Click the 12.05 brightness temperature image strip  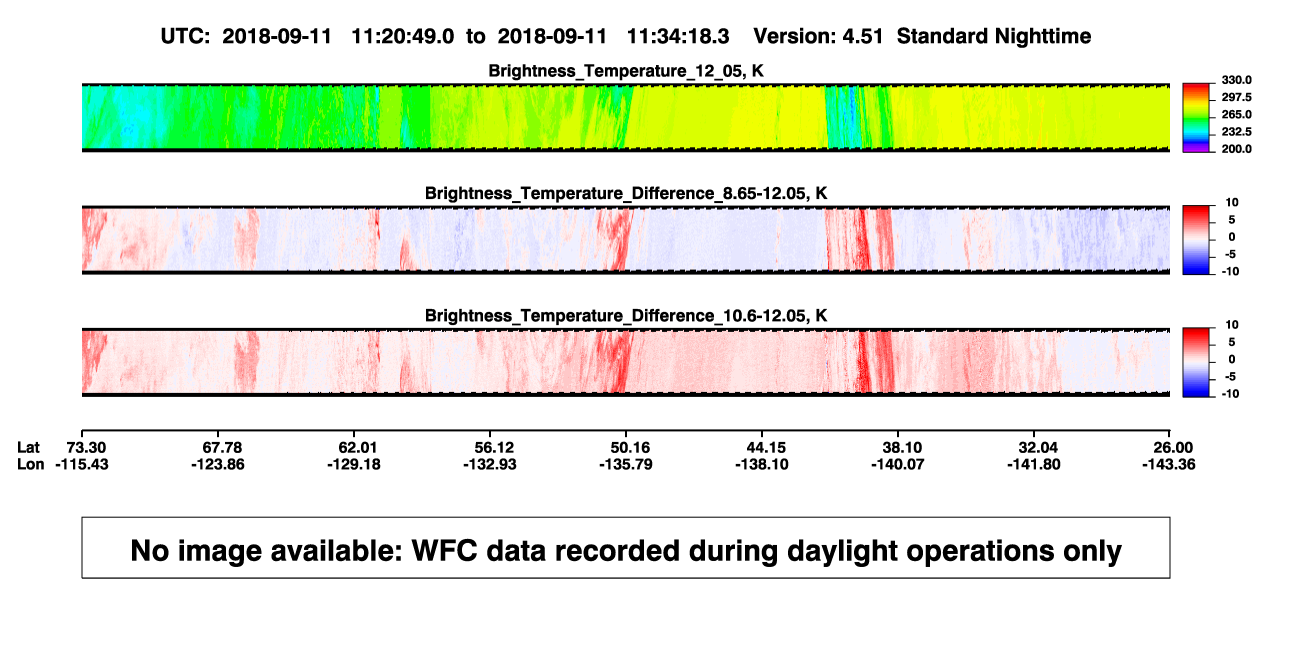pos(626,117)
